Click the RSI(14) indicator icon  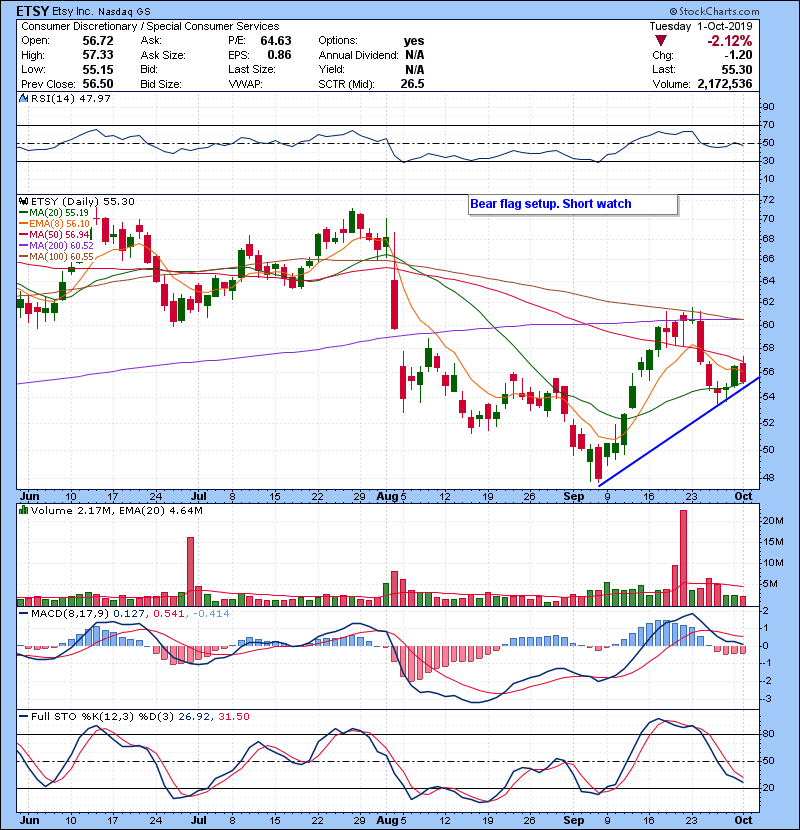tap(23, 98)
